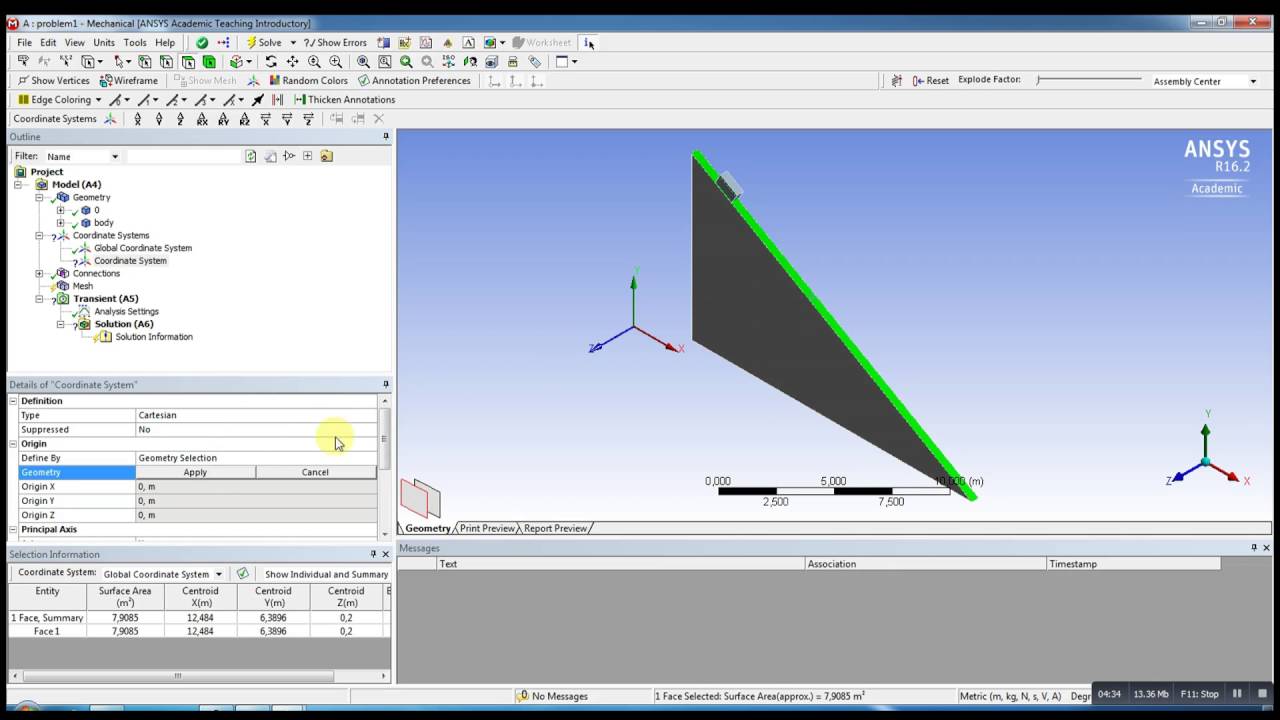Click the tag annotation icon in the view toolbar
The image size is (1280, 720).
point(535,62)
